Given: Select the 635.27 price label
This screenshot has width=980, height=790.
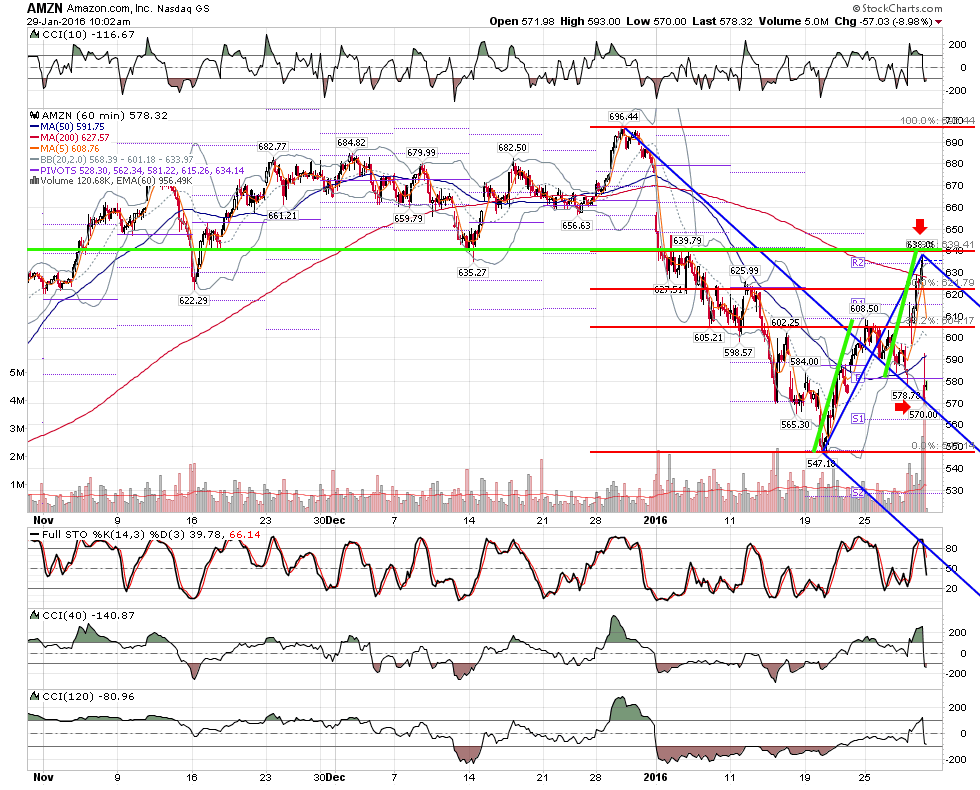Looking at the screenshot, I should coord(472,272).
